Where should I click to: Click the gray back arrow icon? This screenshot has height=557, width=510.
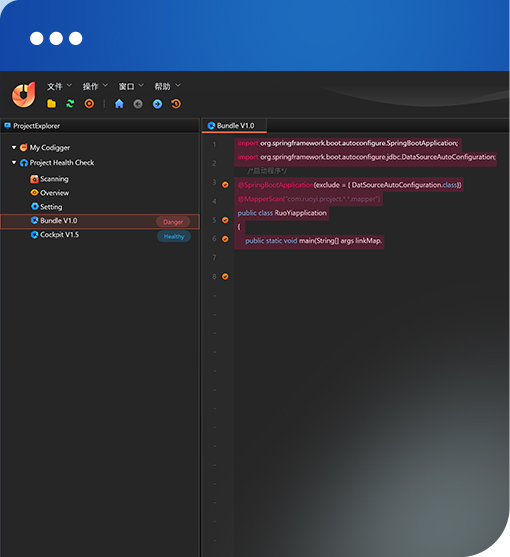tap(138, 104)
